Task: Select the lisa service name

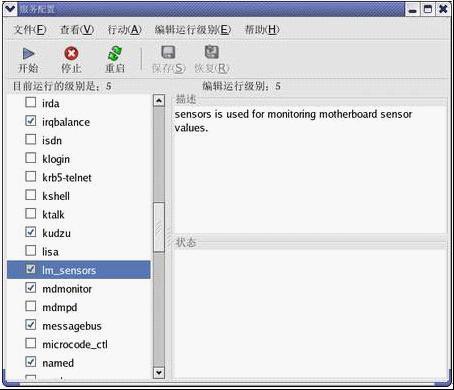Action: 50,252
